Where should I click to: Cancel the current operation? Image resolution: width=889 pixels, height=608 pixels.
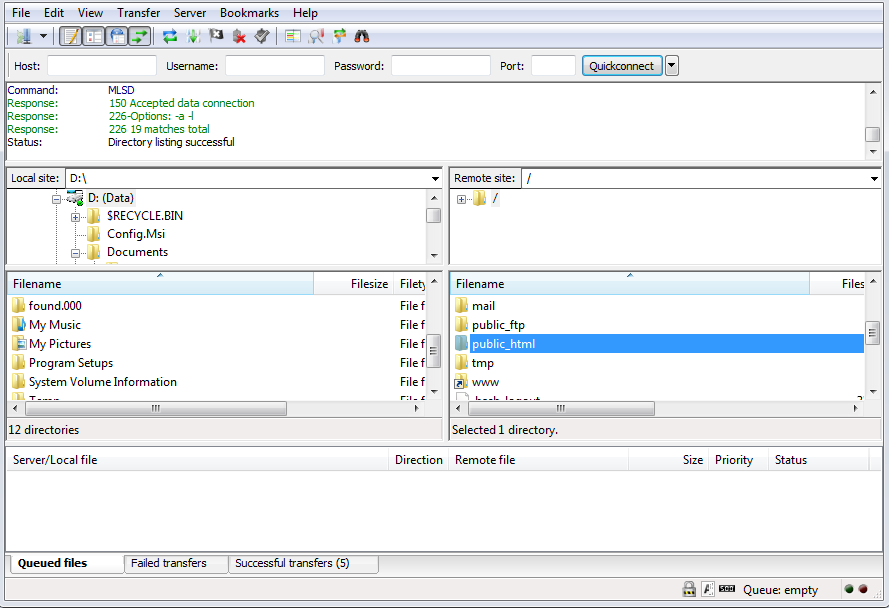tap(216, 36)
